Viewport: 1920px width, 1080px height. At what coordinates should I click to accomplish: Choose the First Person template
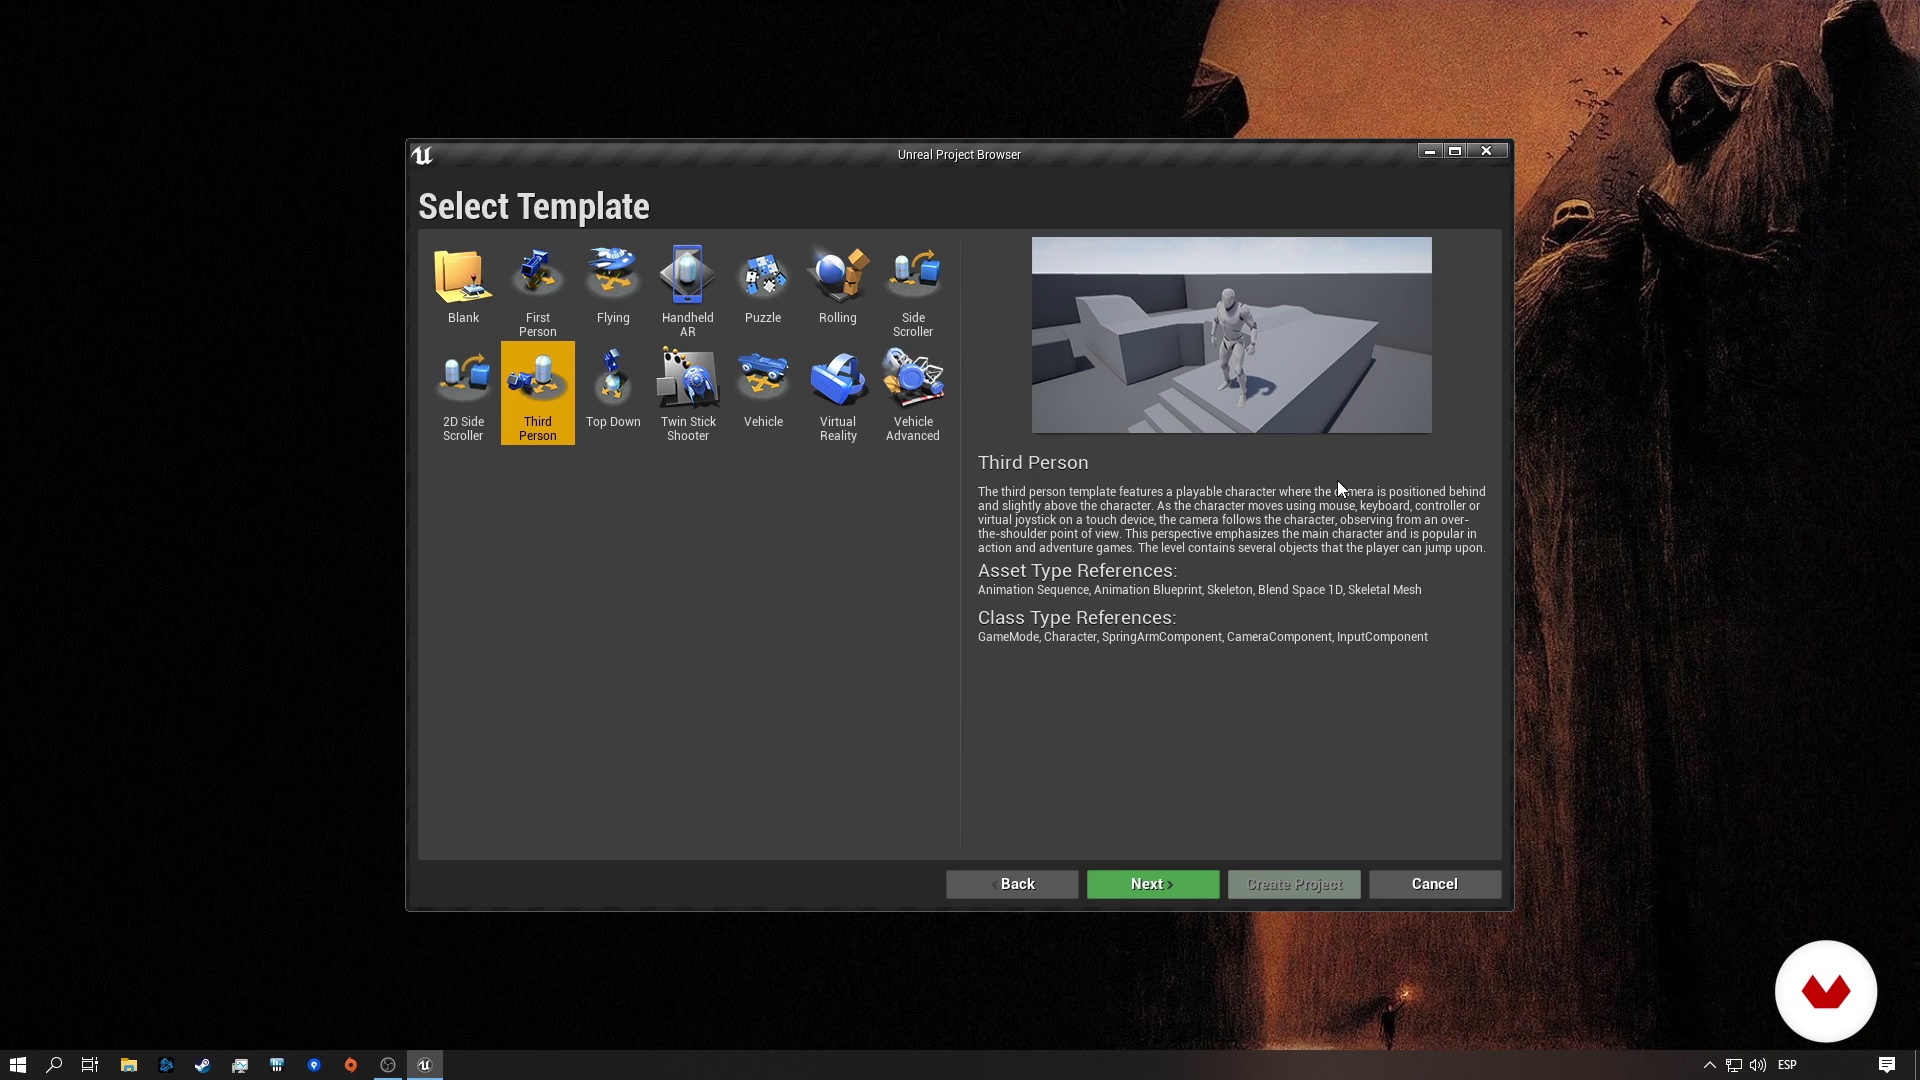click(538, 277)
